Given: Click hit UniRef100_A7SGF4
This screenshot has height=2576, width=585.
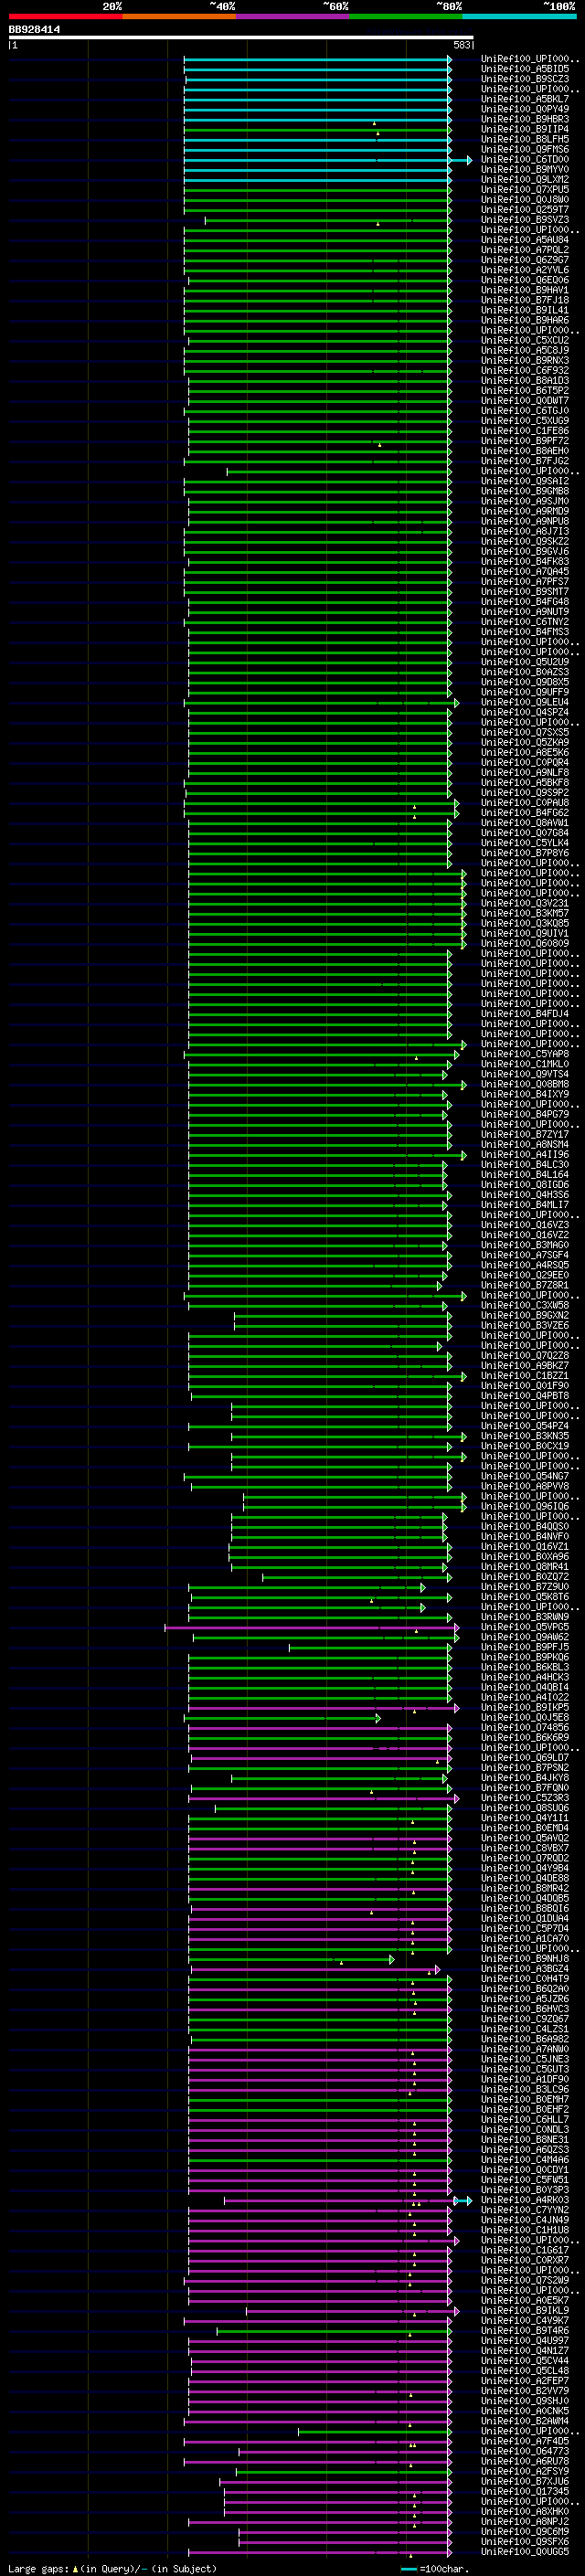Looking at the screenshot, I should click(x=525, y=1256).
